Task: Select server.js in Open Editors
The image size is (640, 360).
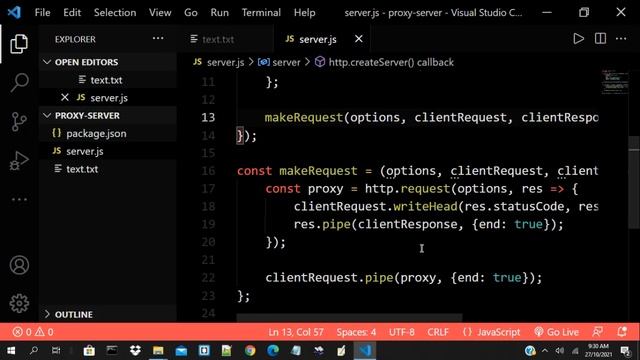Action: pos(109,98)
